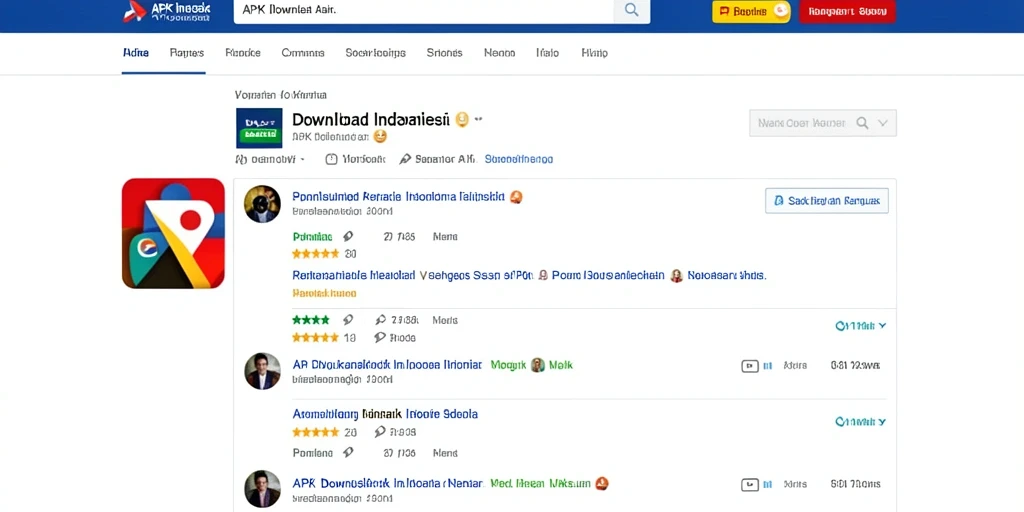Open the 'Rb oannobVr' dropdown
This screenshot has height=512, width=1024.
270,159
